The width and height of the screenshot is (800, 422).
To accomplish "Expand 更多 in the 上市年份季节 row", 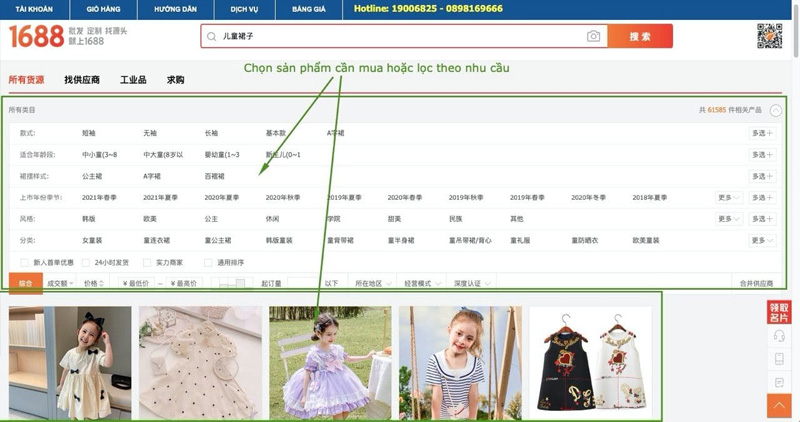I will (x=729, y=197).
